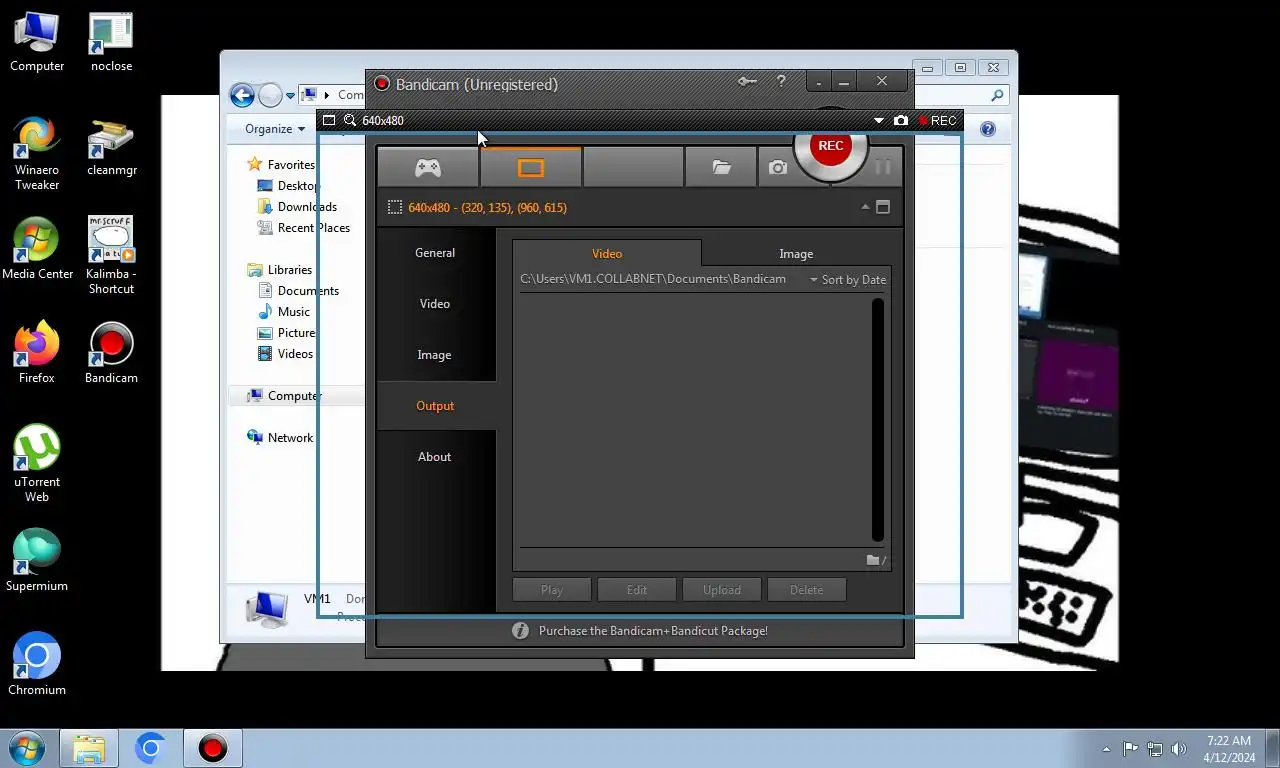Screen dimensions: 1280x768
Task: Open the Purchase Bandicam+Bandicut Package link
Action: tap(653, 631)
